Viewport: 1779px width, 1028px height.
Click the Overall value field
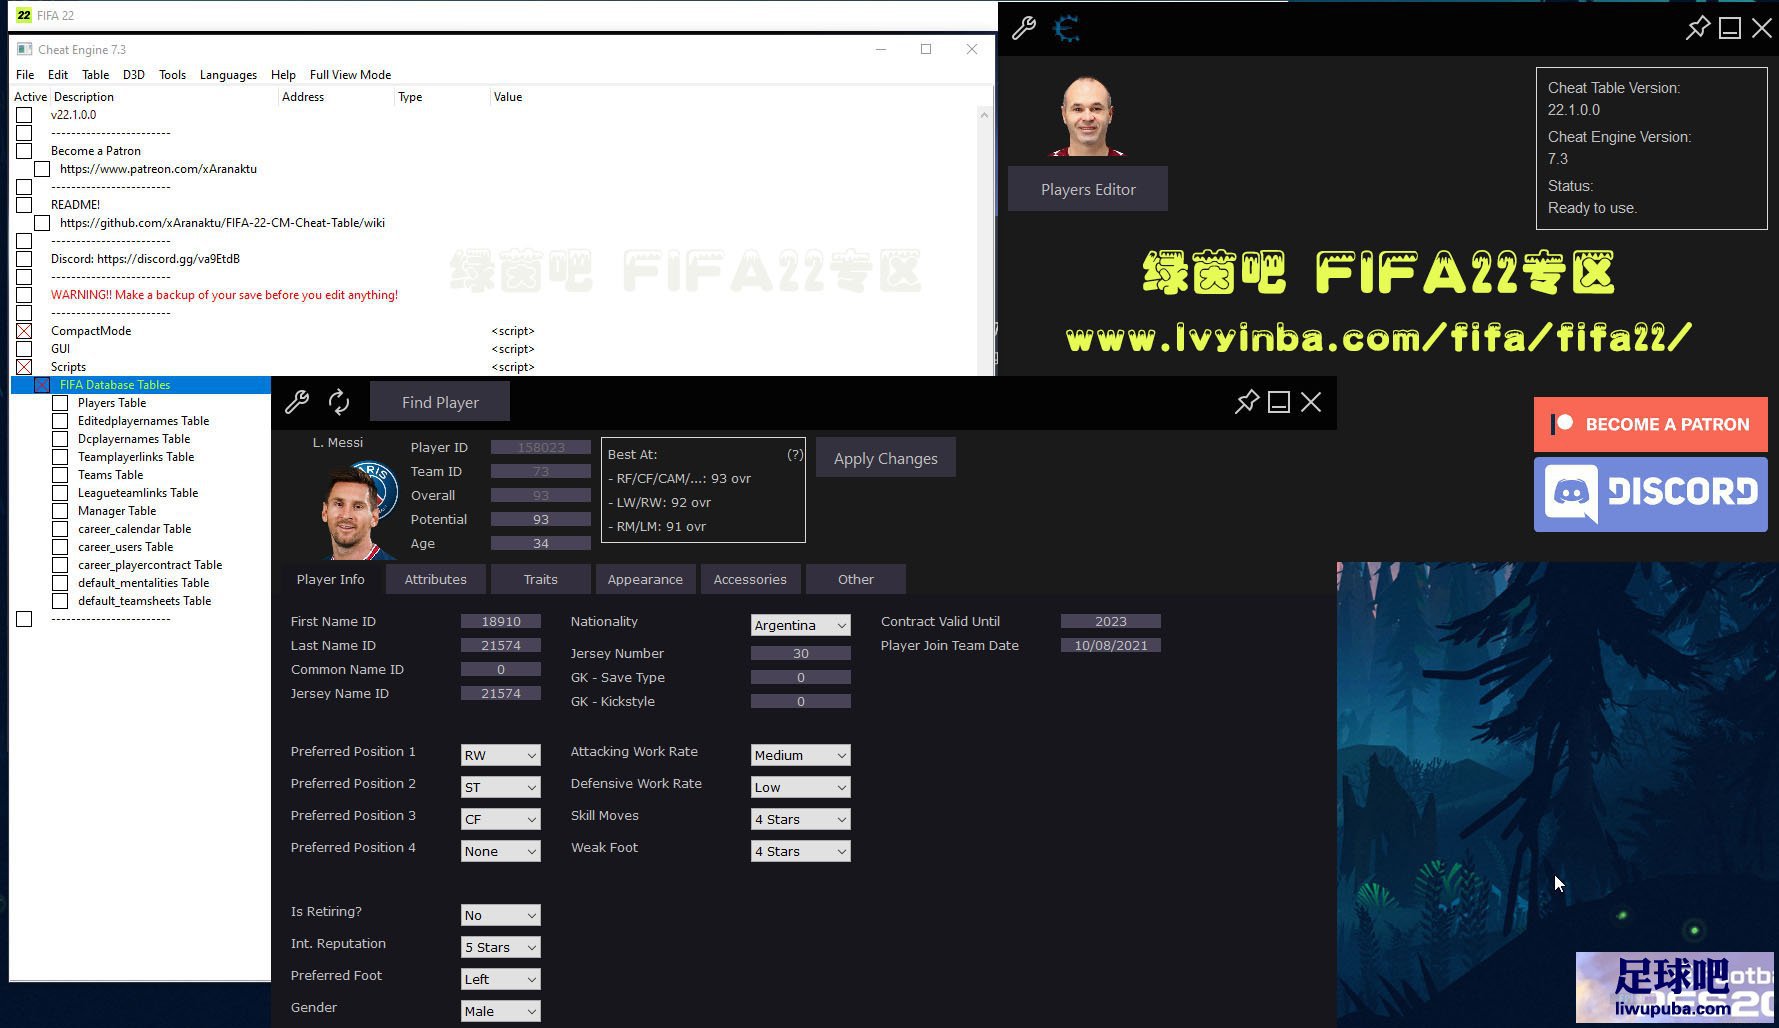[x=540, y=495]
